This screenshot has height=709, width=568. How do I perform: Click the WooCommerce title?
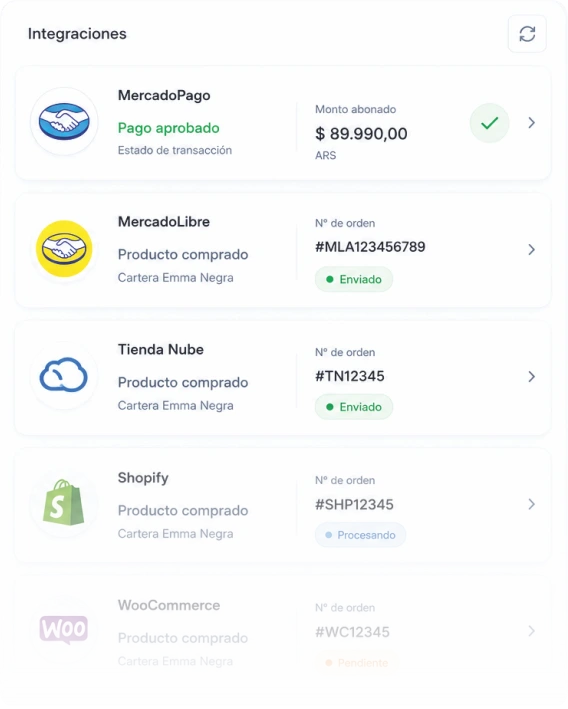[169, 605]
